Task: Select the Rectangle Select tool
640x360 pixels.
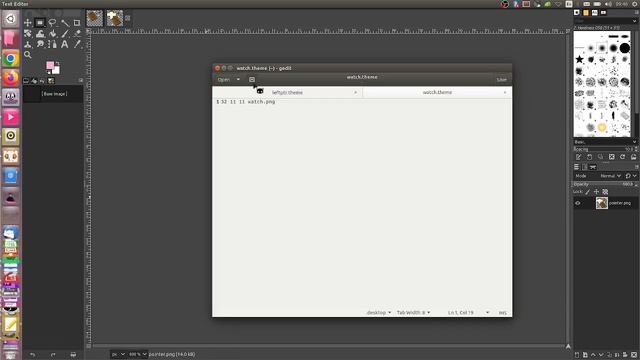Action: 40,23
